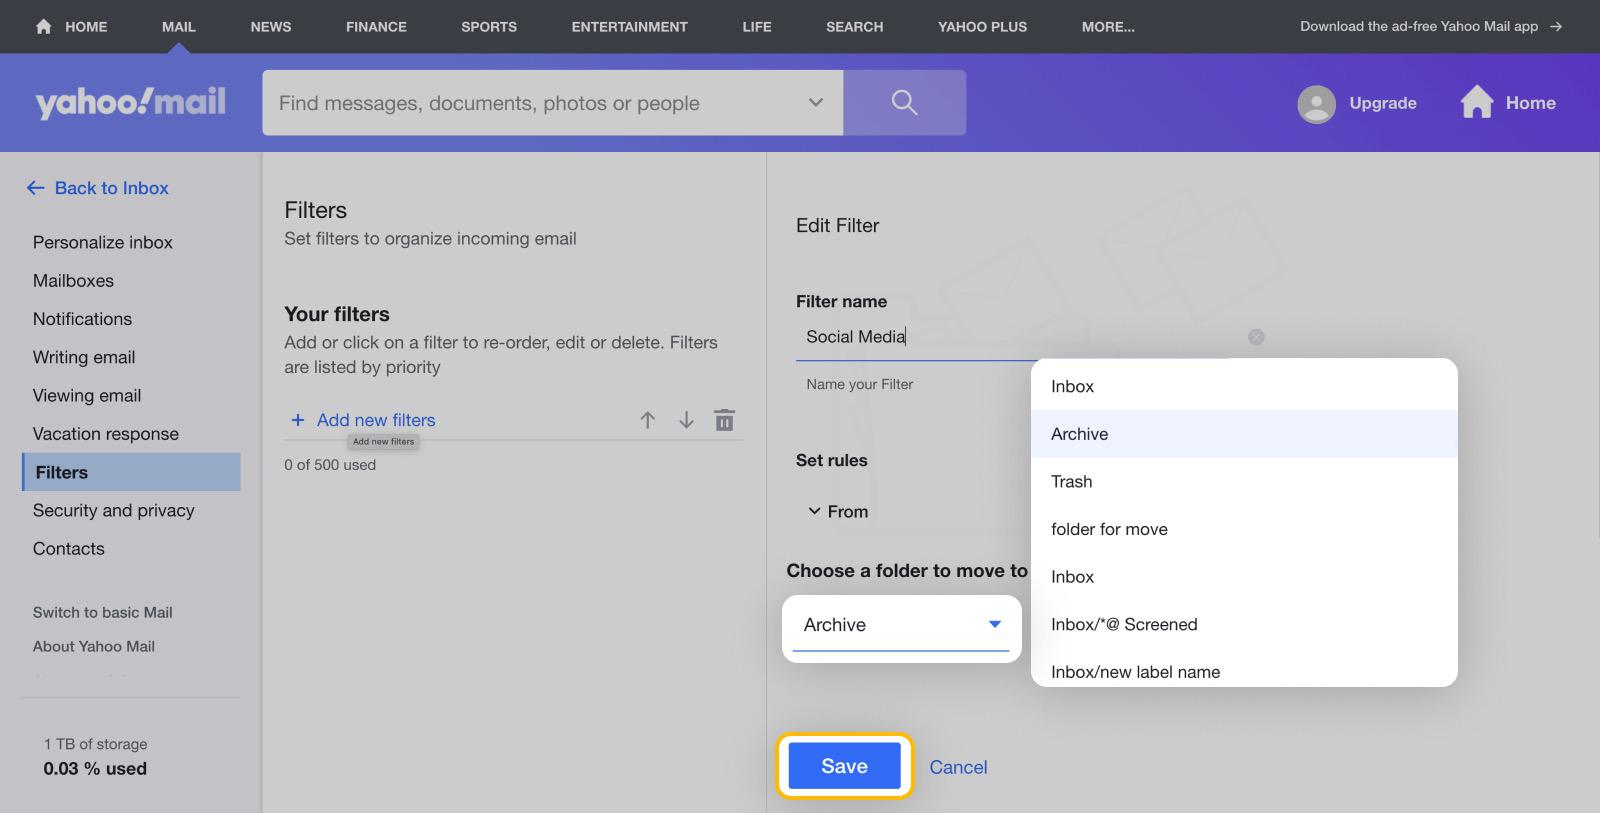Open Viewing email settings
Screen dimensions: 1600x813
87,395
